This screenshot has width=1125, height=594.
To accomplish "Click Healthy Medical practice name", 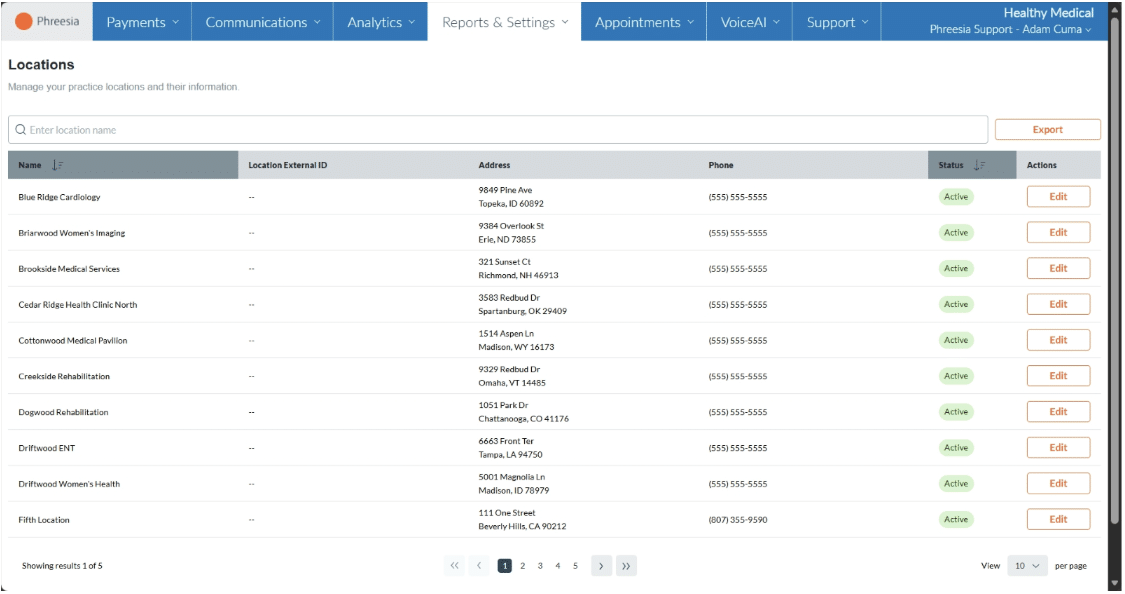I will (x=1048, y=13).
